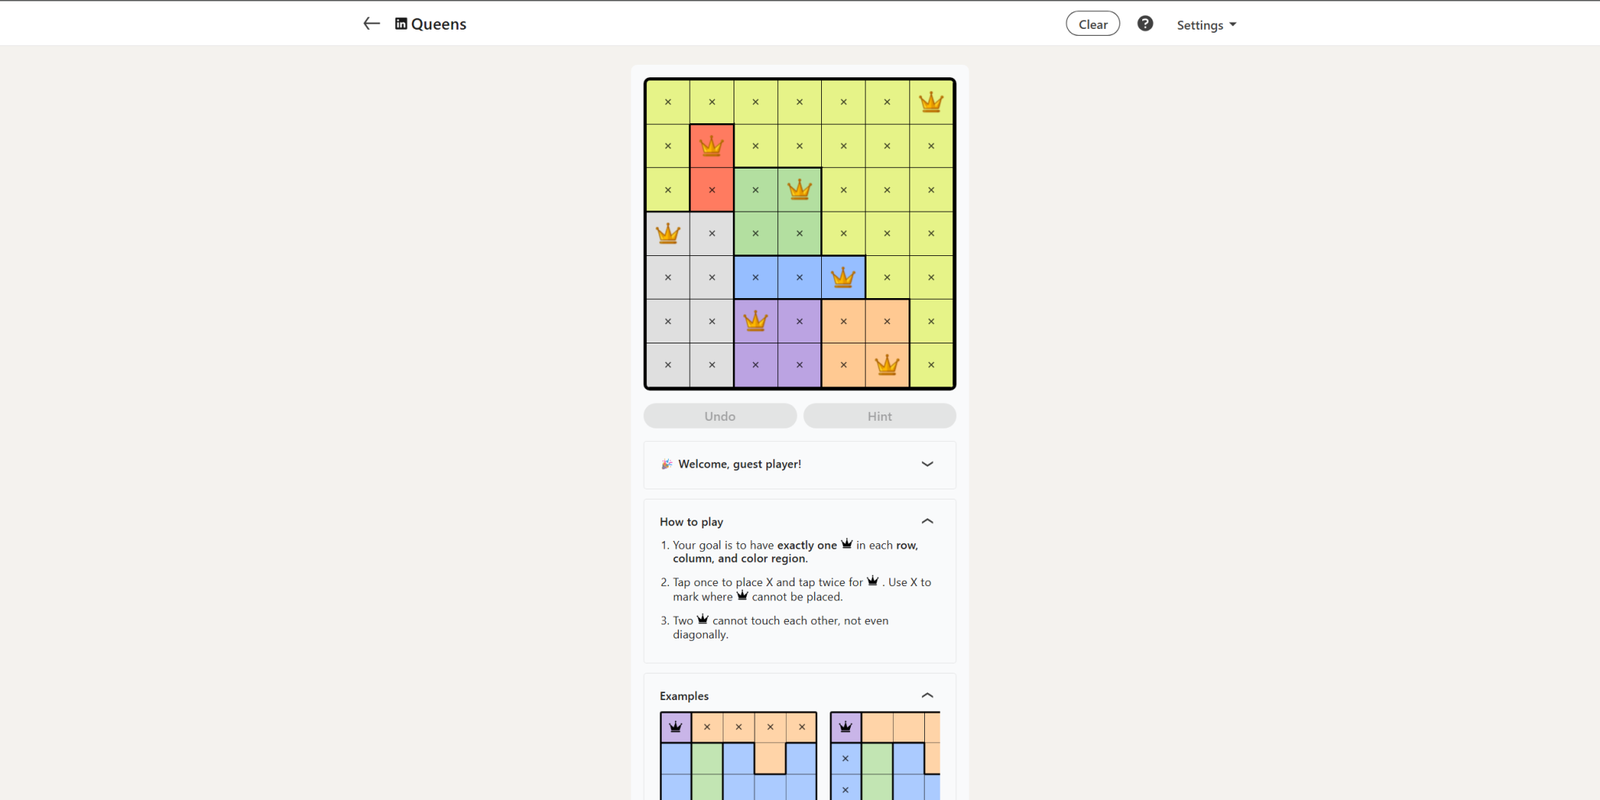The width and height of the screenshot is (1600, 800).
Task: Collapse the How to play section
Action: (927, 521)
